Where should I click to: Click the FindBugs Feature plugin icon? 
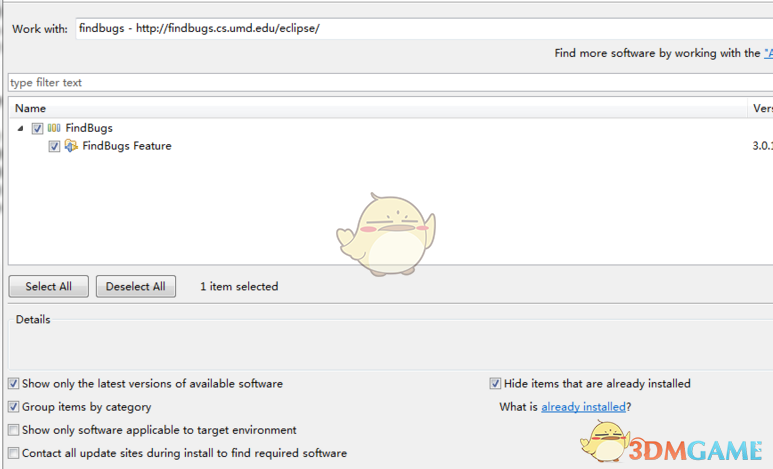pos(71,146)
